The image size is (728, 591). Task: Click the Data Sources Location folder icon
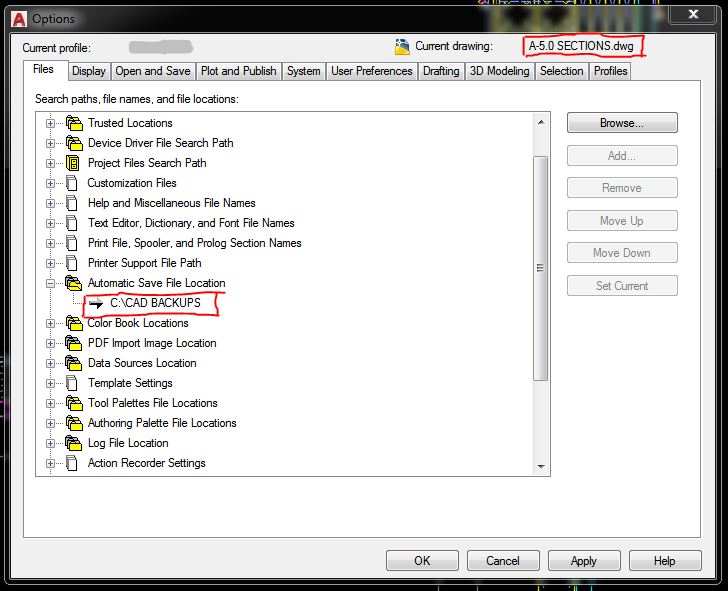73,363
